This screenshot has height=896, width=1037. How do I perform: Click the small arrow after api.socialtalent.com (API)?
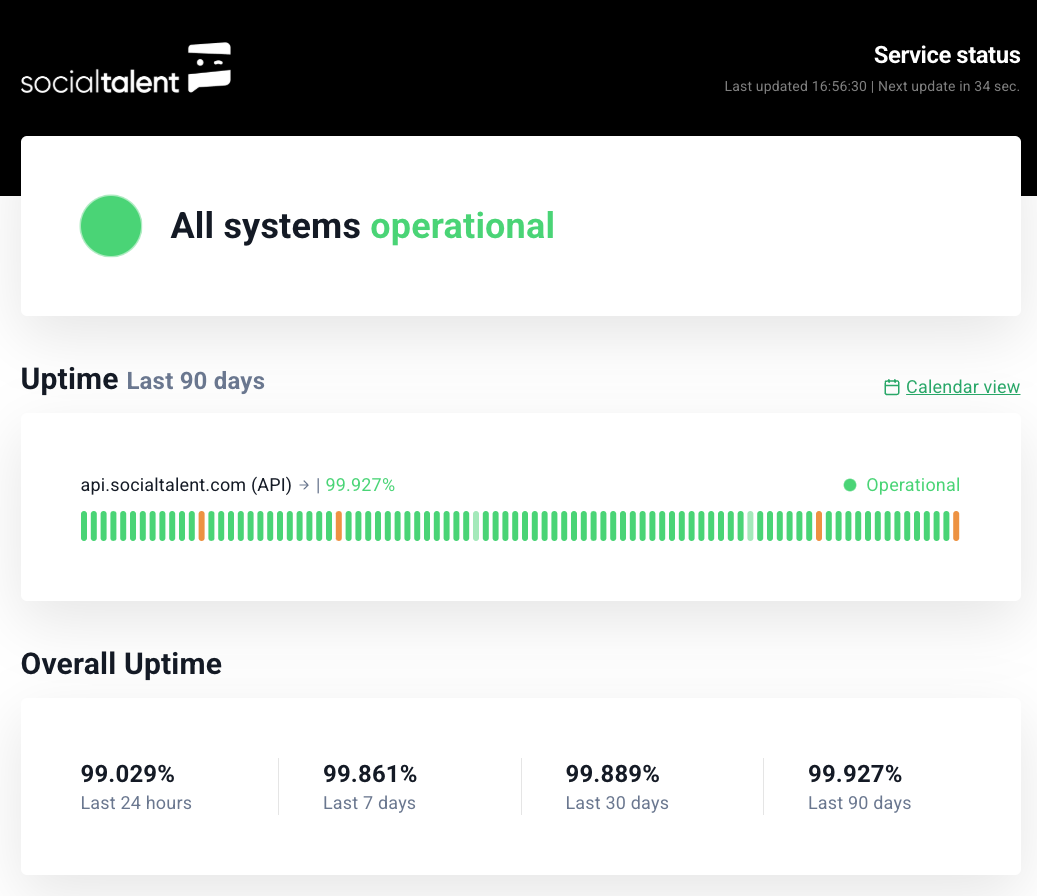304,485
